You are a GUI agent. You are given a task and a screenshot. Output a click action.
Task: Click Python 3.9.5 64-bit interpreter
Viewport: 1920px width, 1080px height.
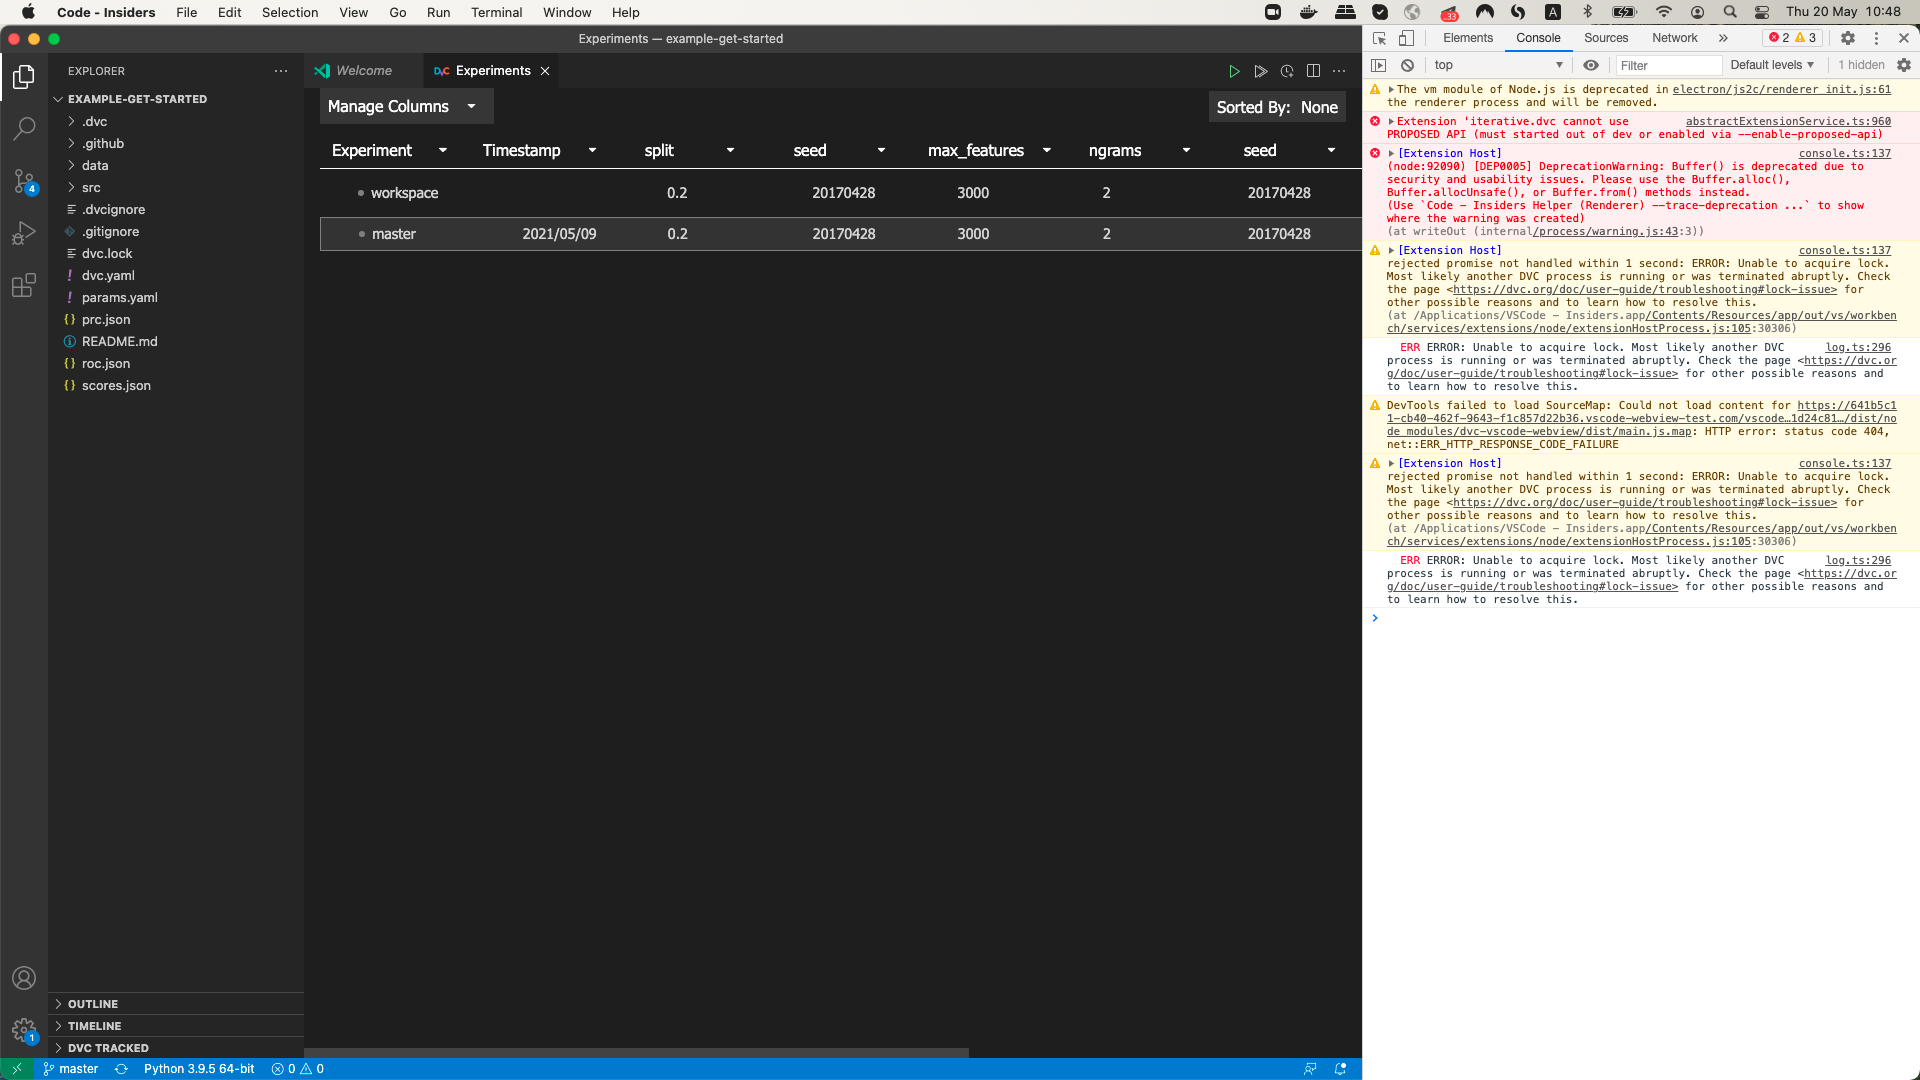[x=199, y=1069]
